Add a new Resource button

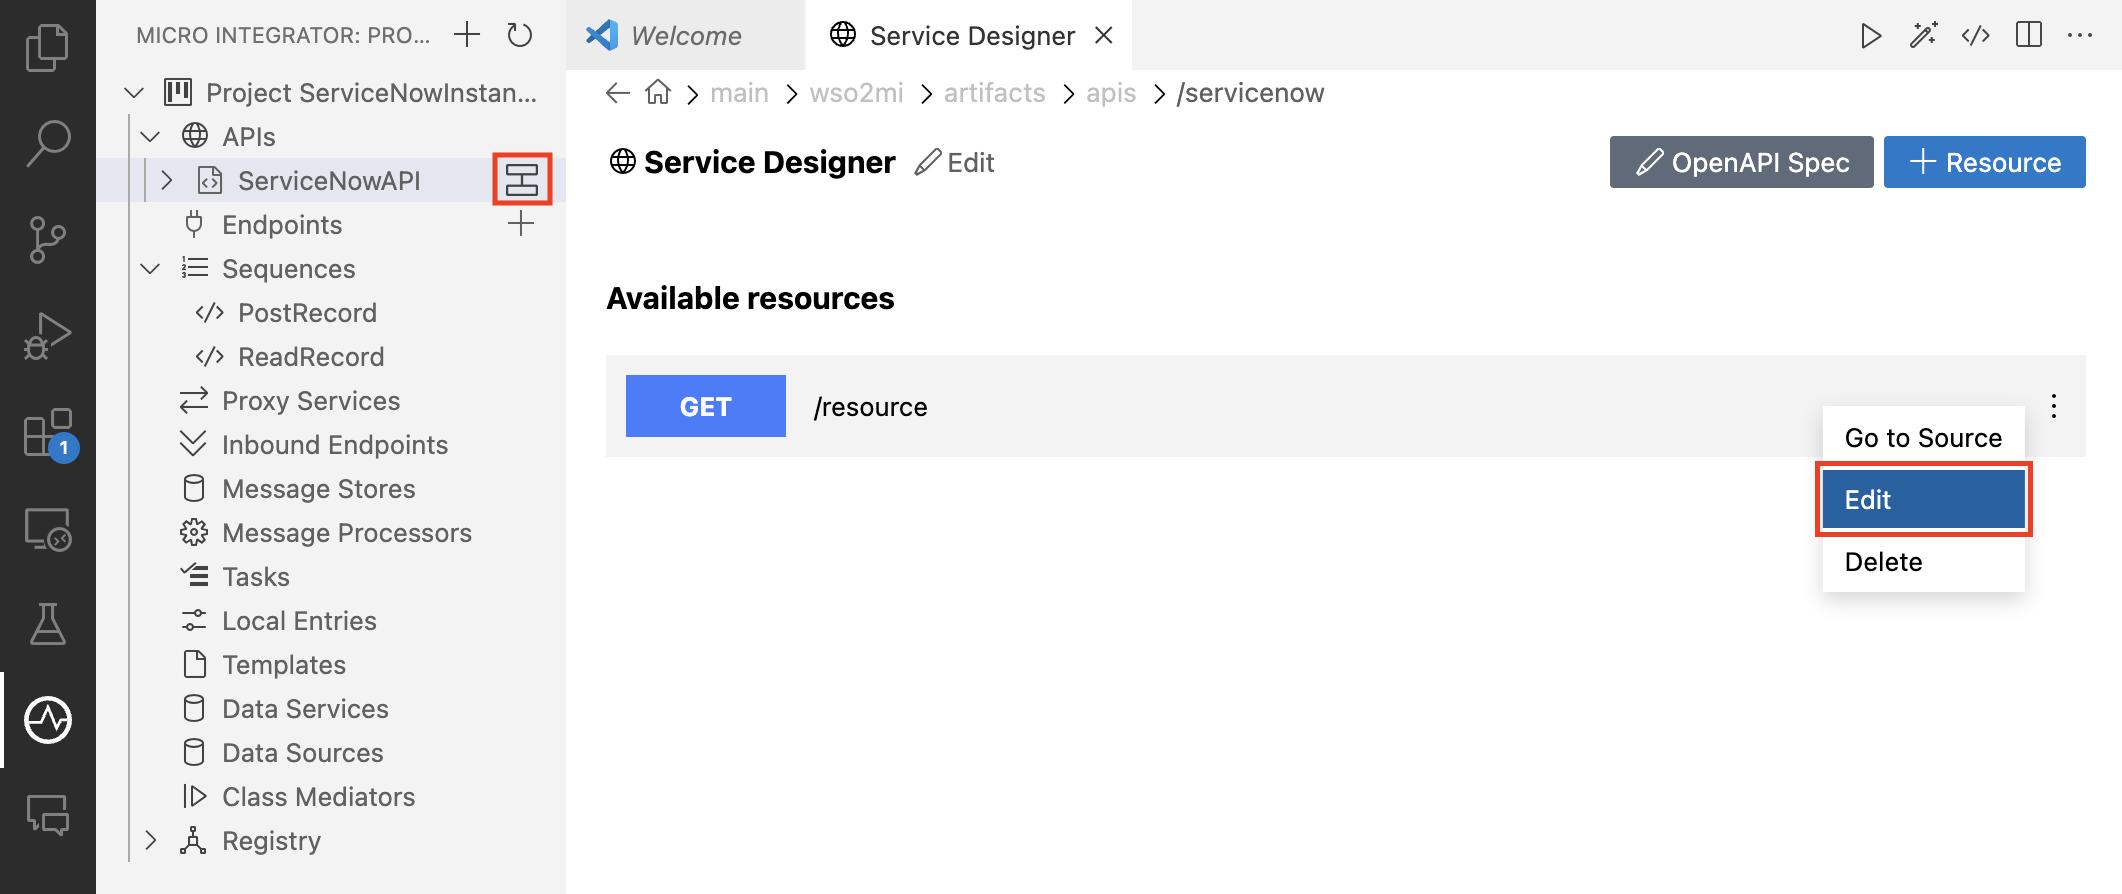coord(1984,162)
